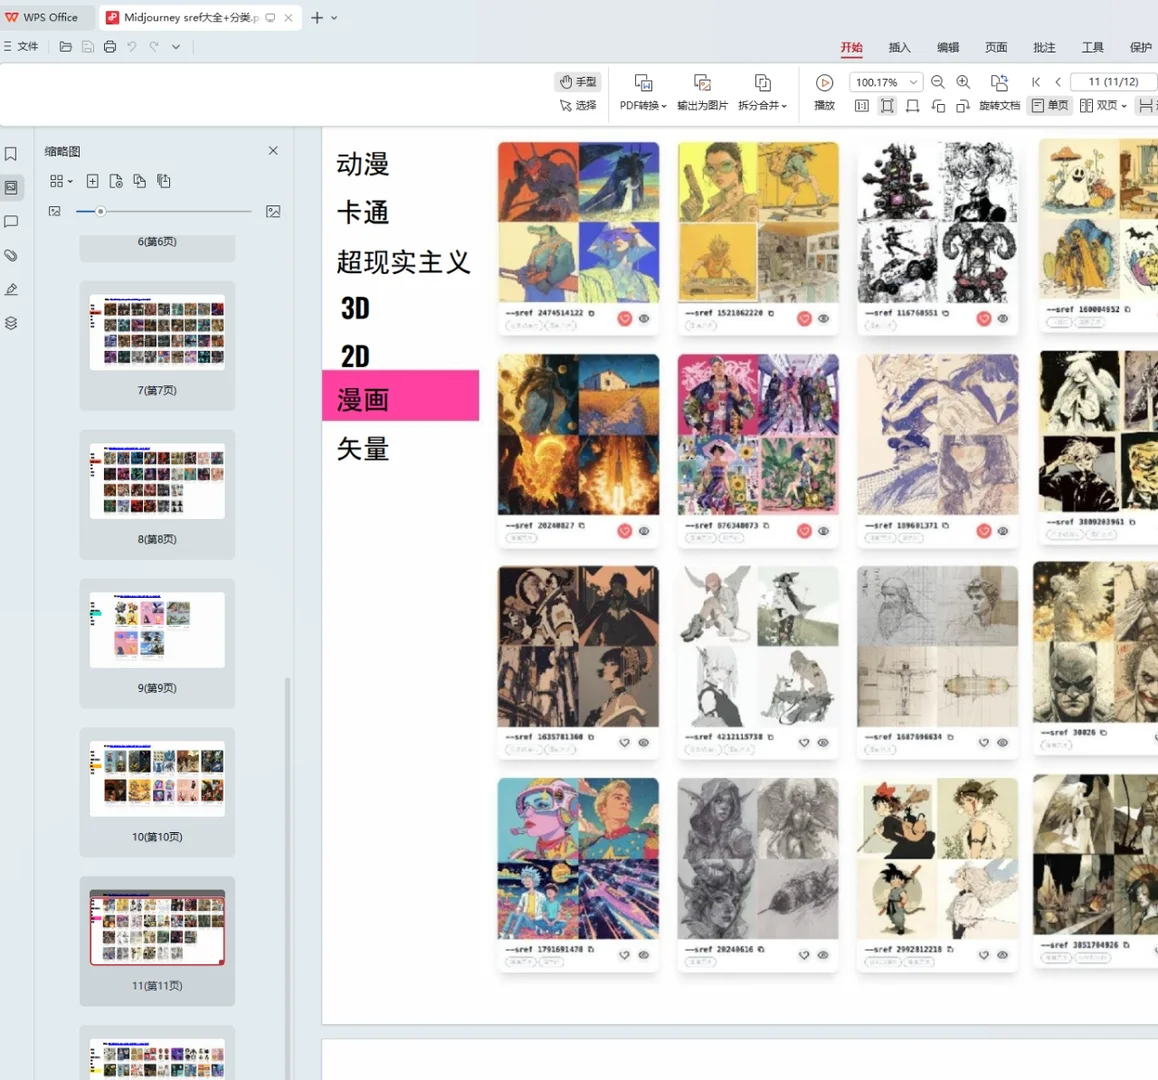Click the print icon in quick access bar
The height and width of the screenshot is (1080, 1158).
point(110,47)
